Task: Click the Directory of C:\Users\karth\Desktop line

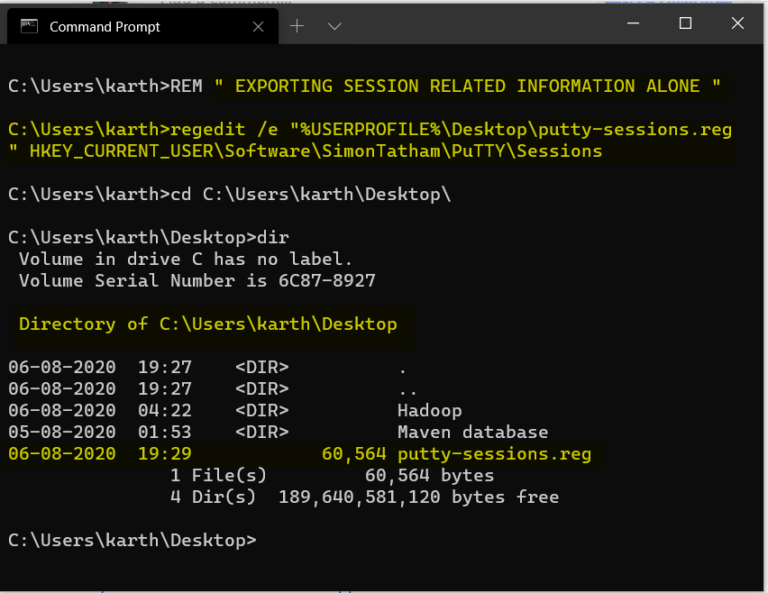Action: click(x=208, y=324)
